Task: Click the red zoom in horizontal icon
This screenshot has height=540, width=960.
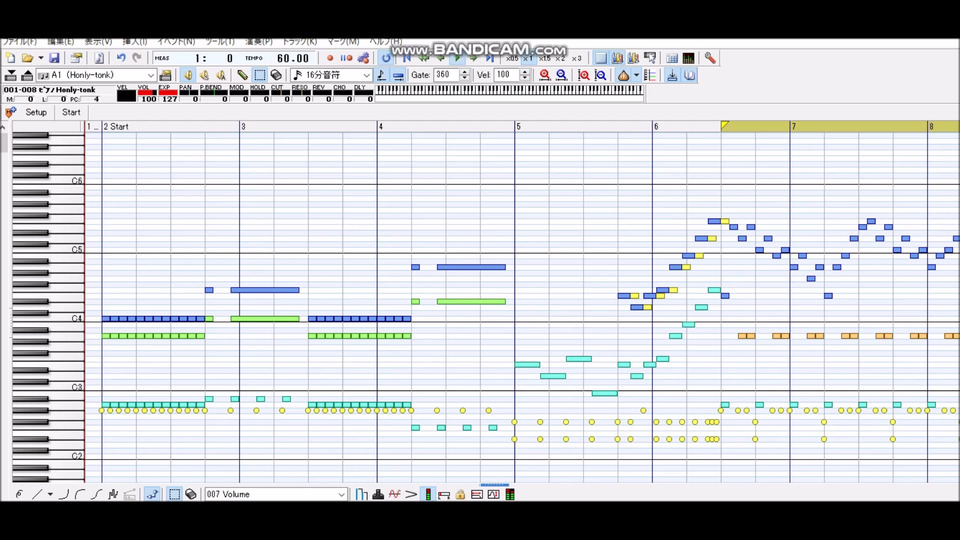Action: [544, 75]
